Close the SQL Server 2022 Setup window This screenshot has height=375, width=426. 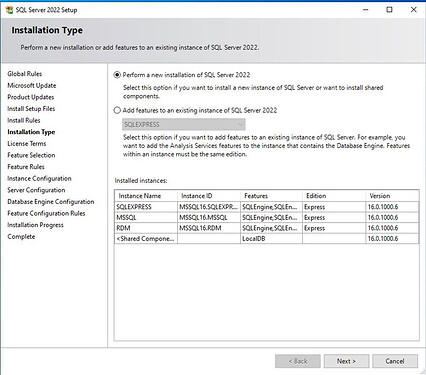pos(414,10)
